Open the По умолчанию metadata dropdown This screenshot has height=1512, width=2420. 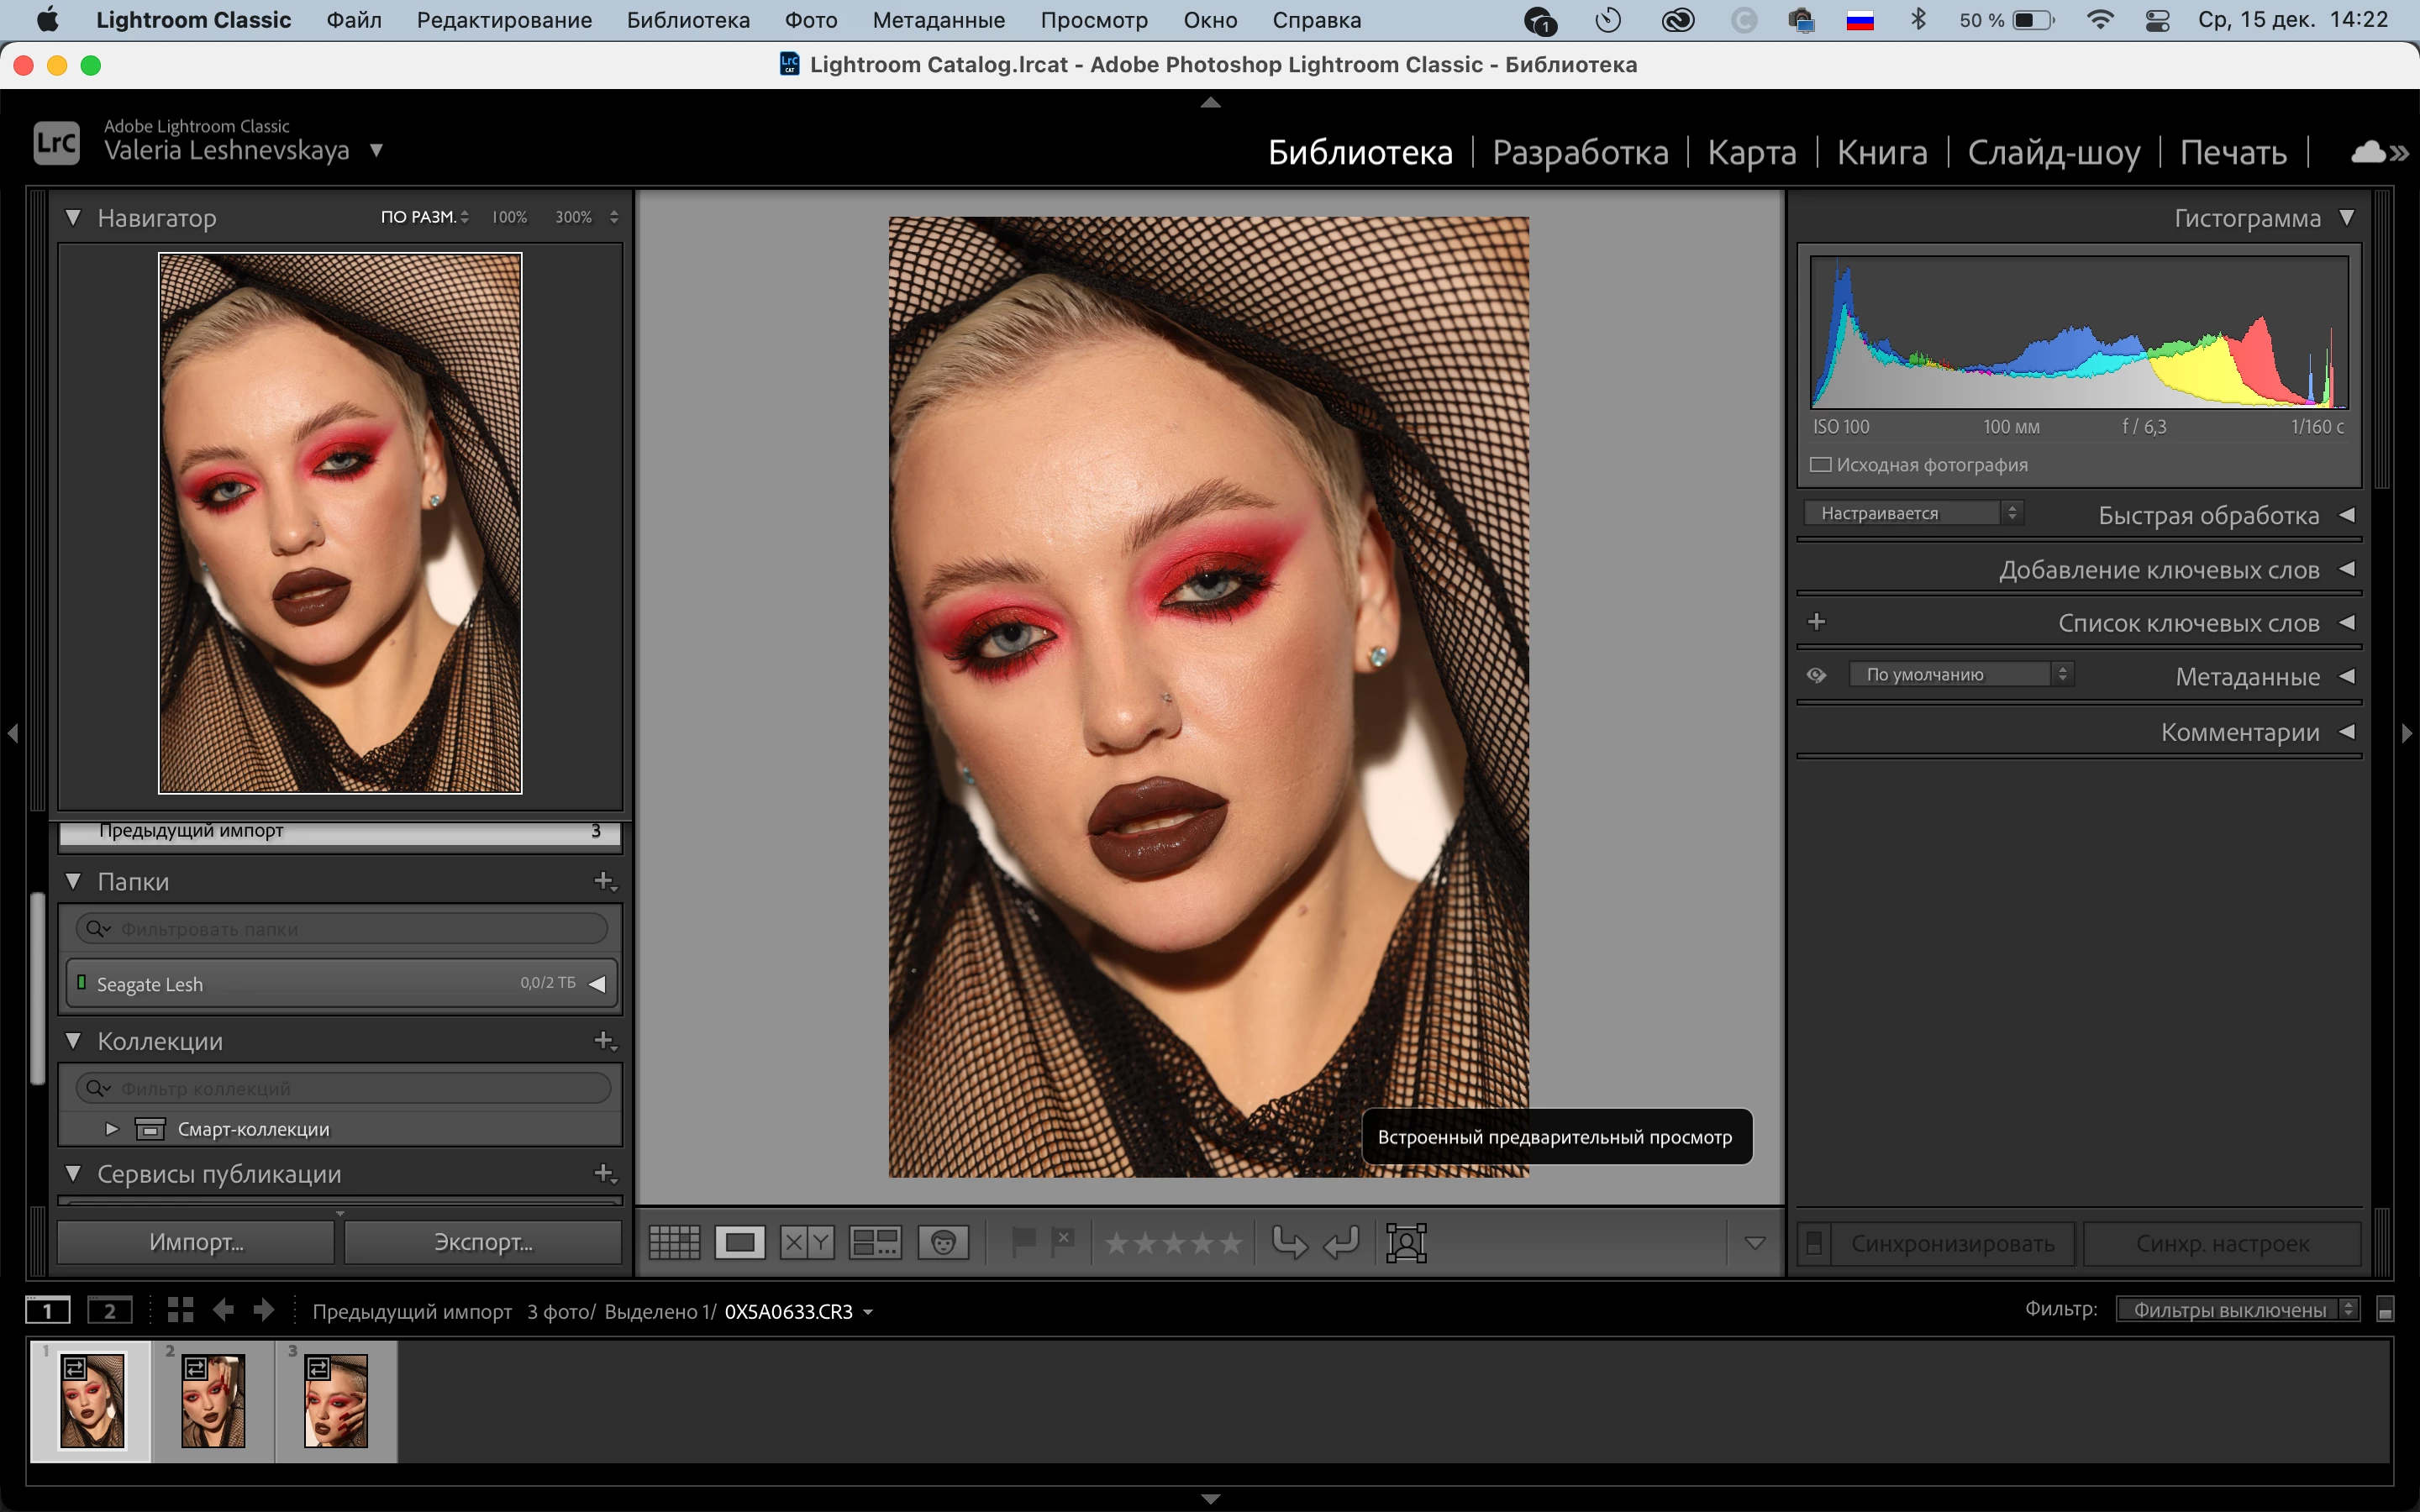pyautogui.click(x=1961, y=675)
